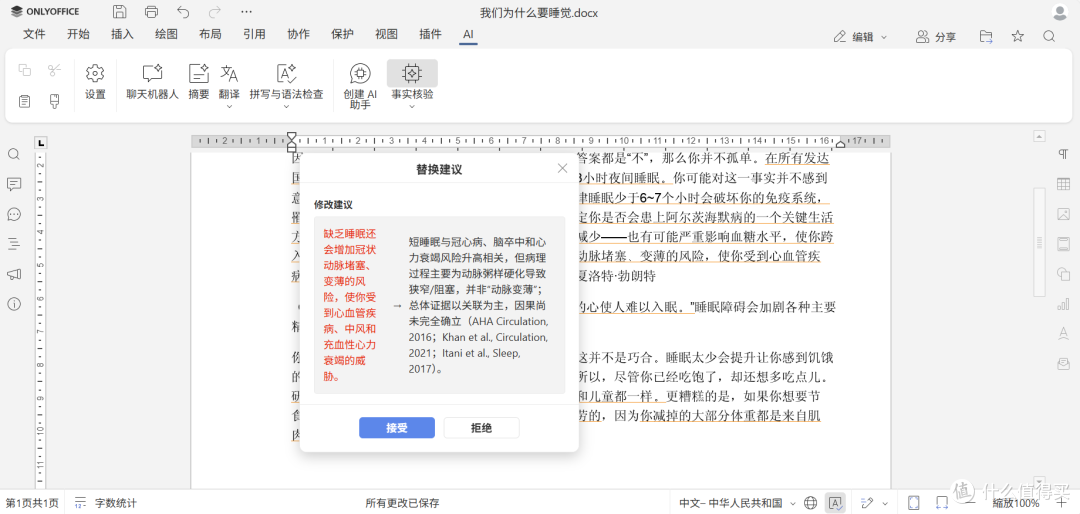The height and width of the screenshot is (514, 1080).
Task: Accept the suggestion with 接受 button
Action: [397, 428]
